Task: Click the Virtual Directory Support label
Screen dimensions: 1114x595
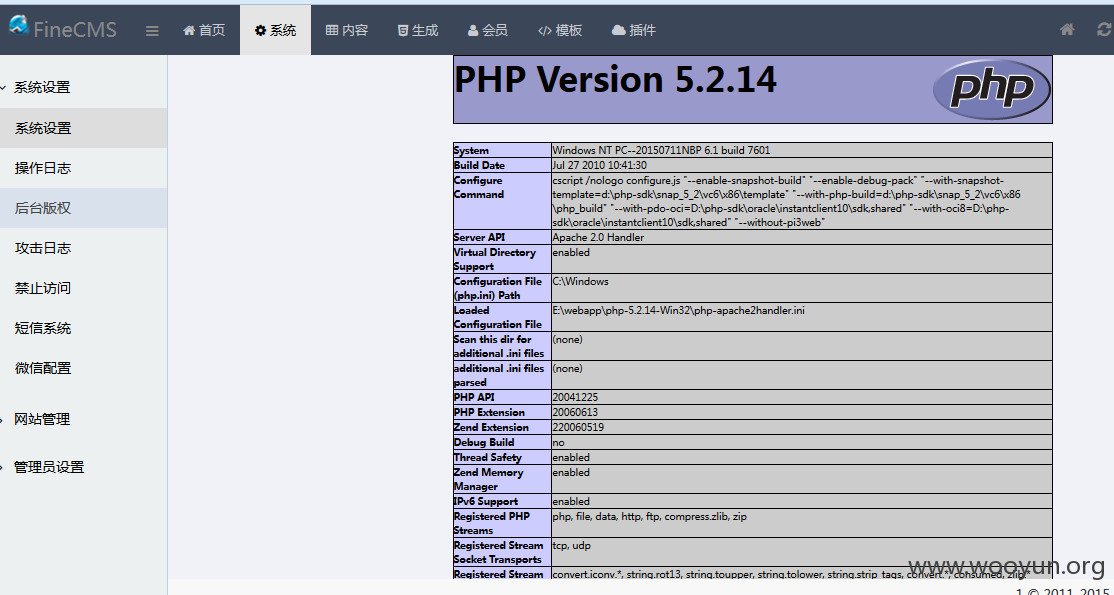Action: 494,259
